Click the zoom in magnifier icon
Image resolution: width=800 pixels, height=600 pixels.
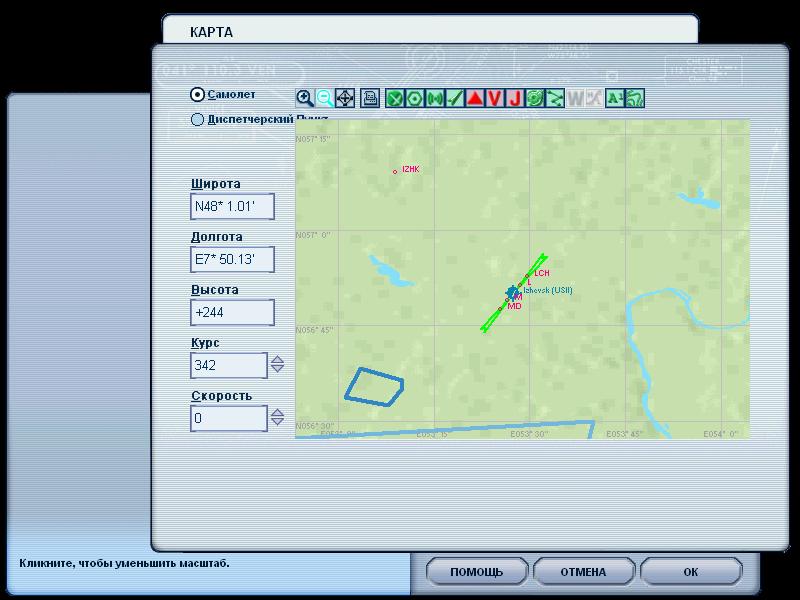click(305, 98)
